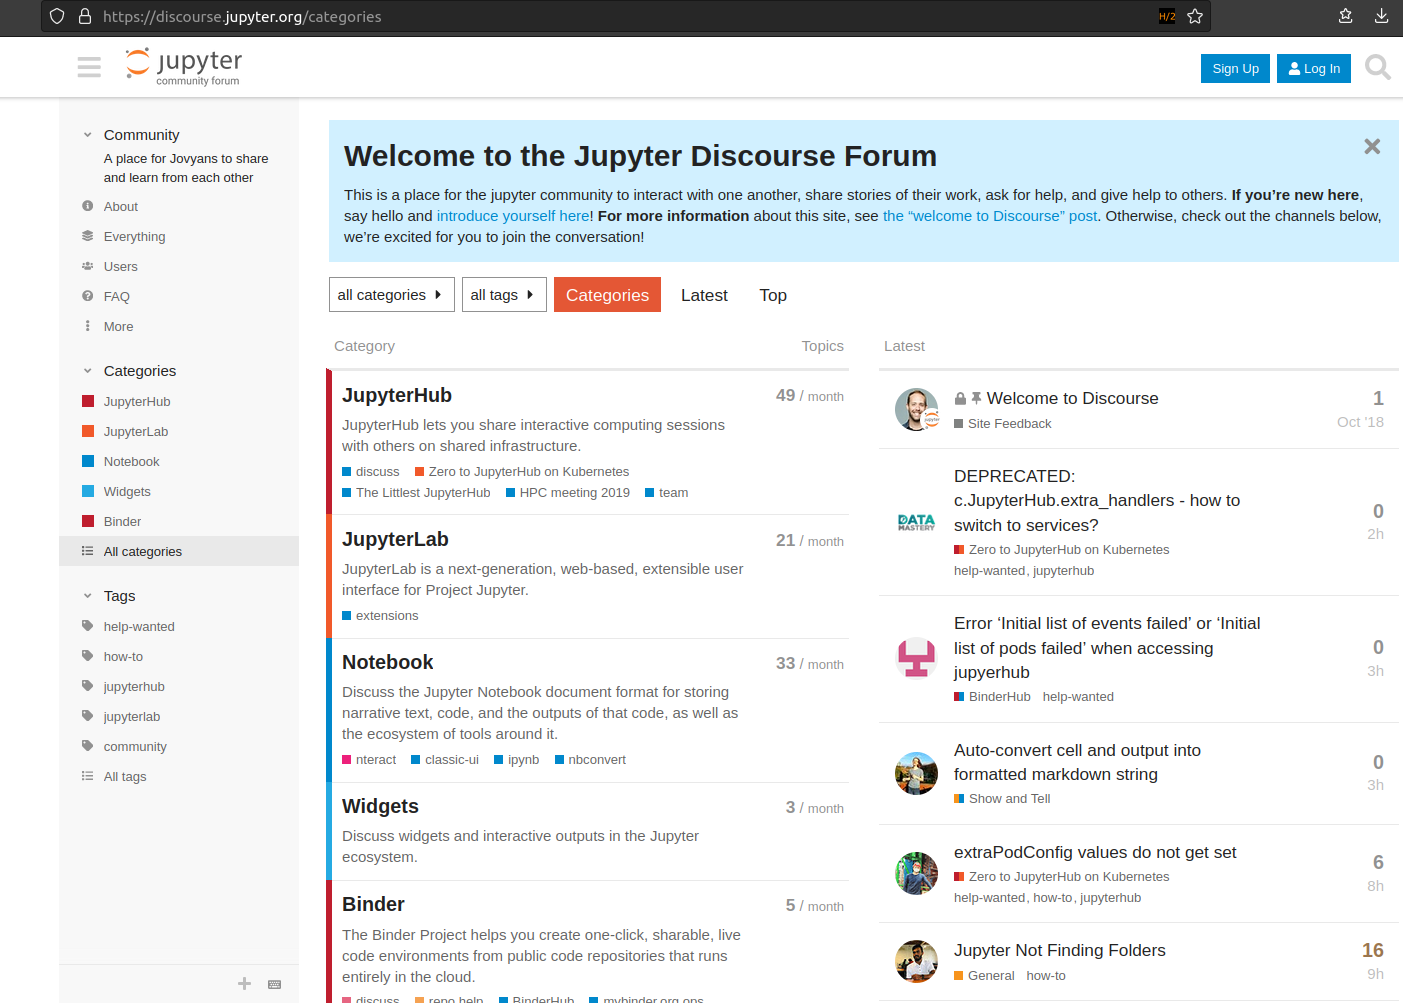Open the extensions subcategory under JupyterLab
This screenshot has height=1003, width=1403.
pos(380,616)
